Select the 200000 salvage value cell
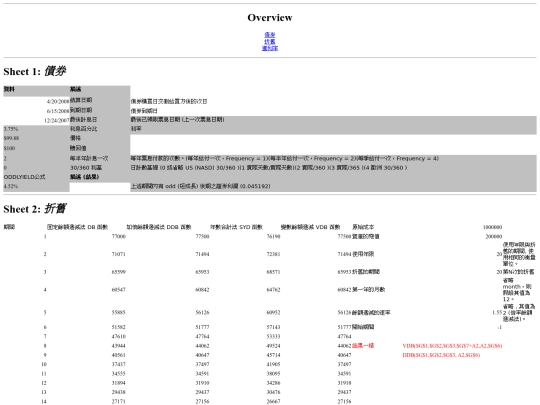Viewport: 540px width, 405px height. (494, 236)
